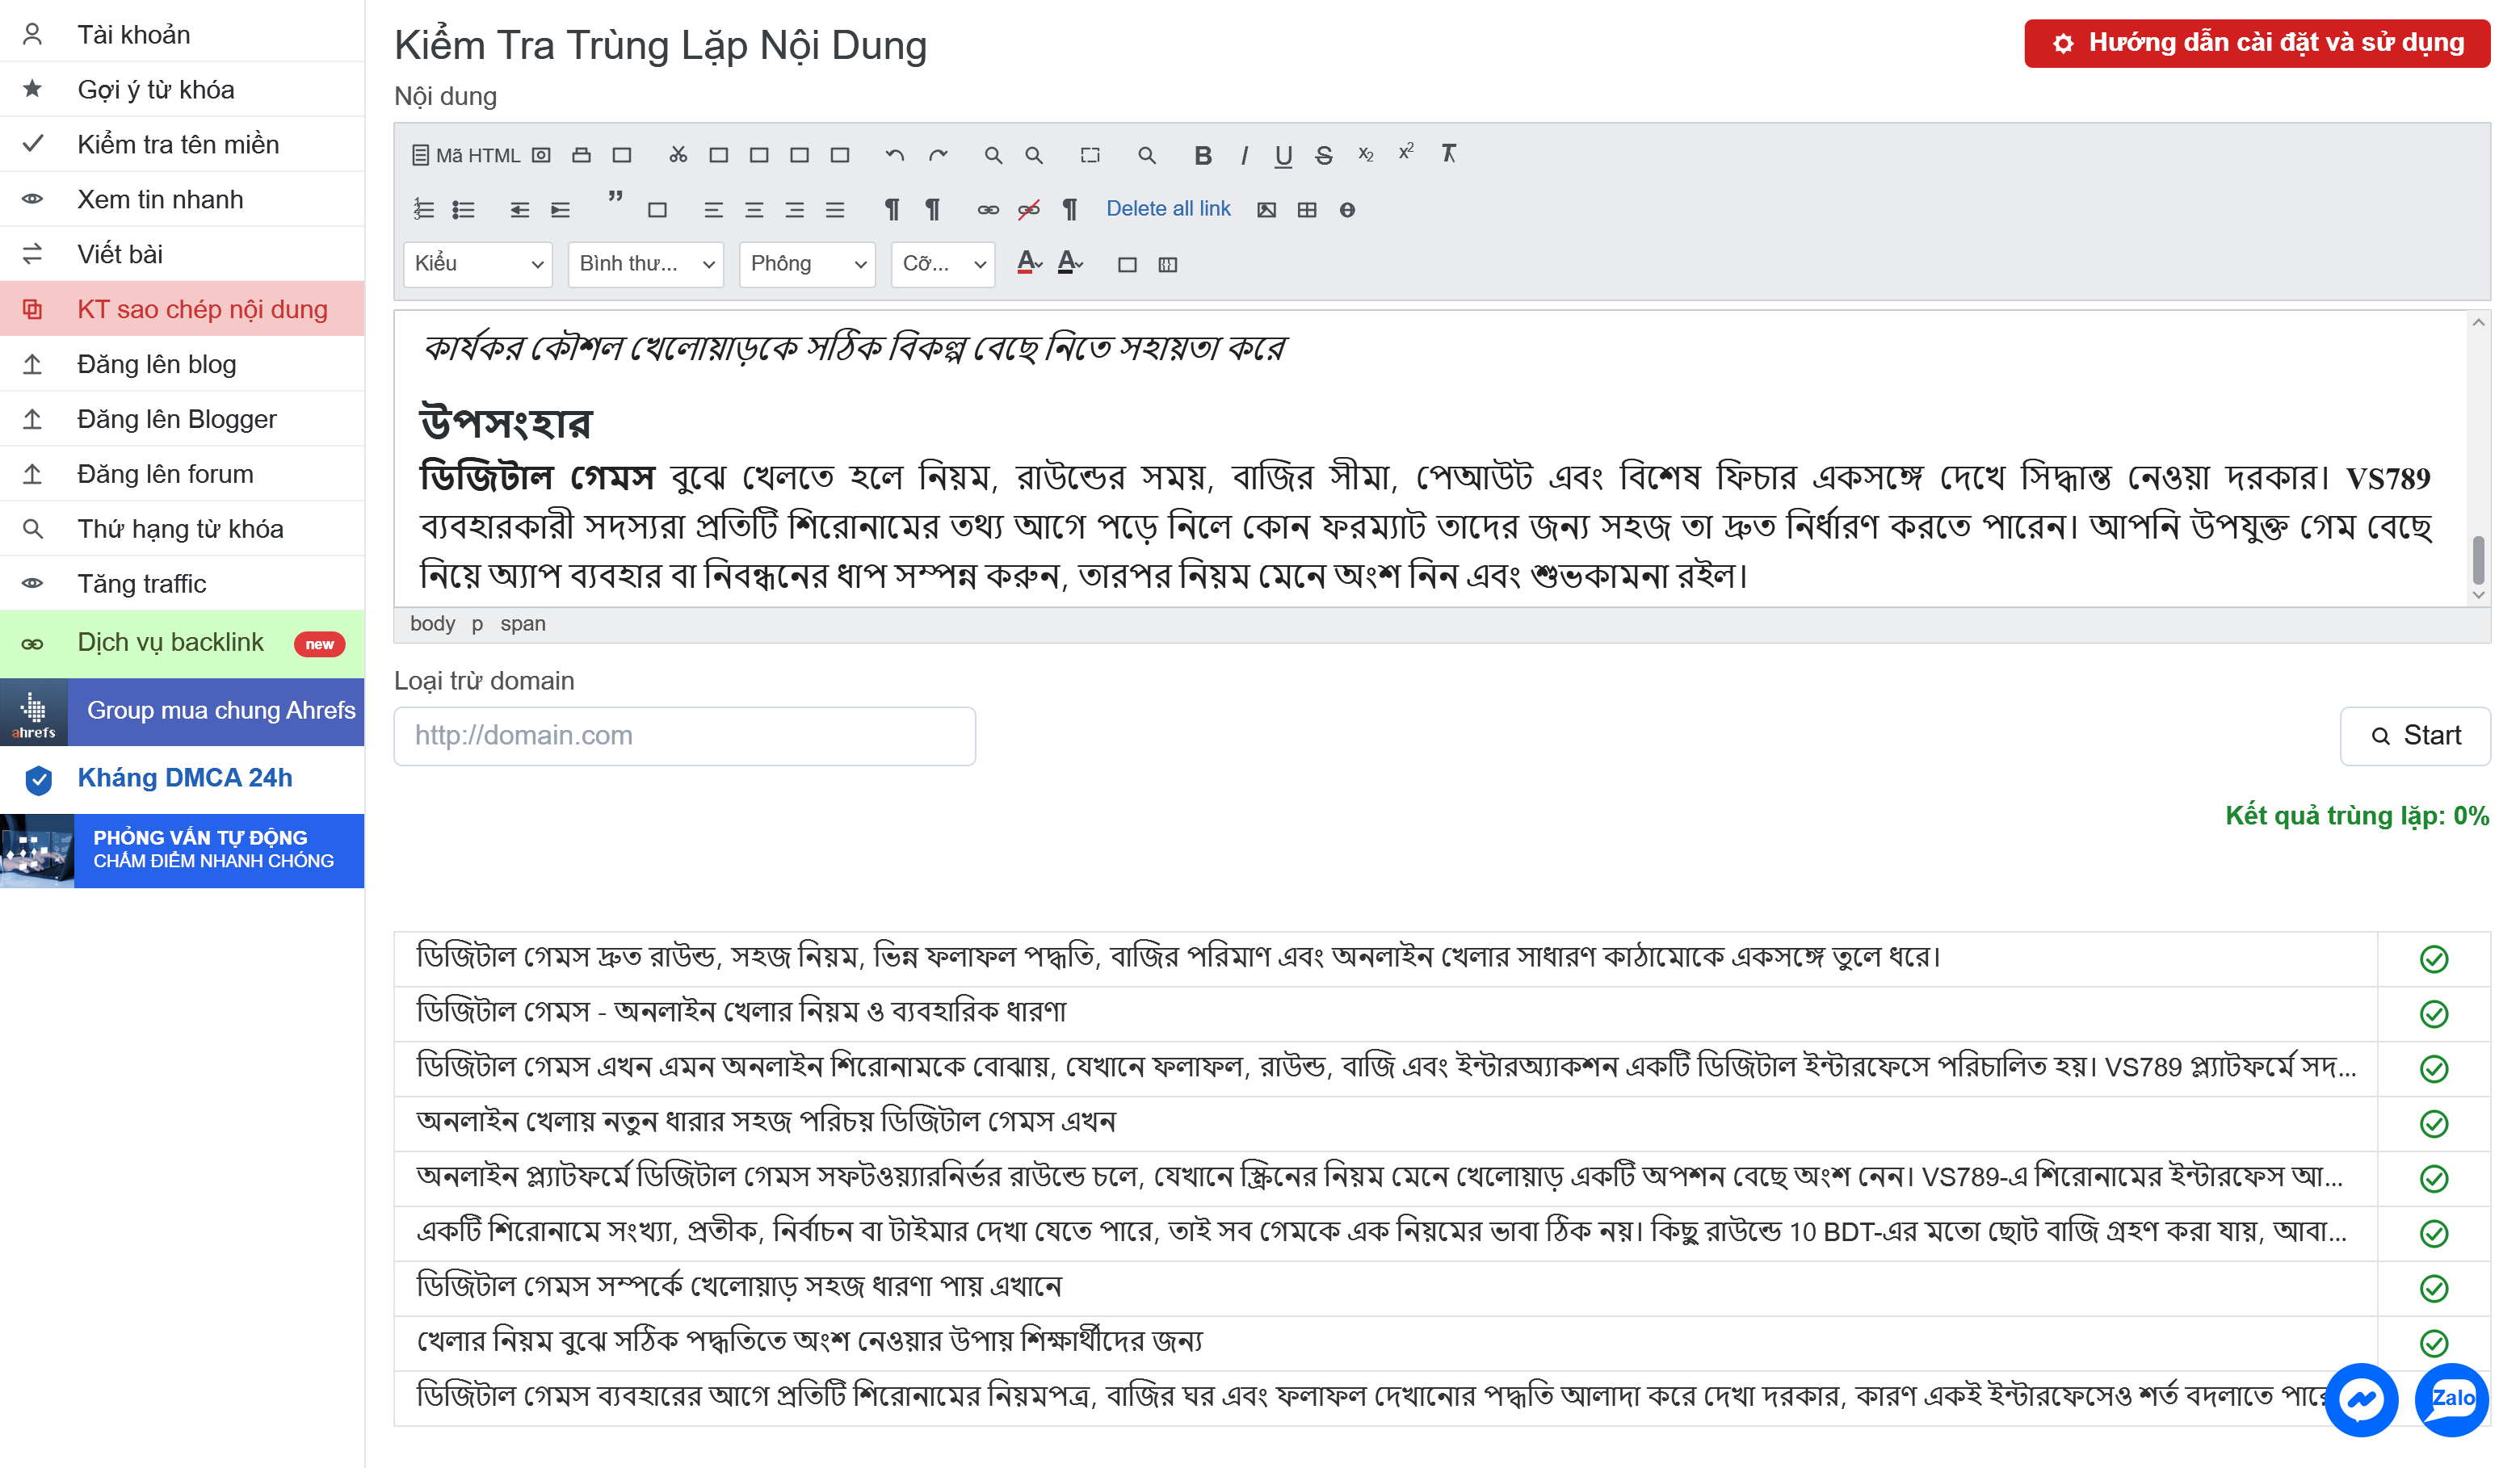Open the Kiểu styles dropdown
The height and width of the screenshot is (1468, 2520).
point(478,264)
